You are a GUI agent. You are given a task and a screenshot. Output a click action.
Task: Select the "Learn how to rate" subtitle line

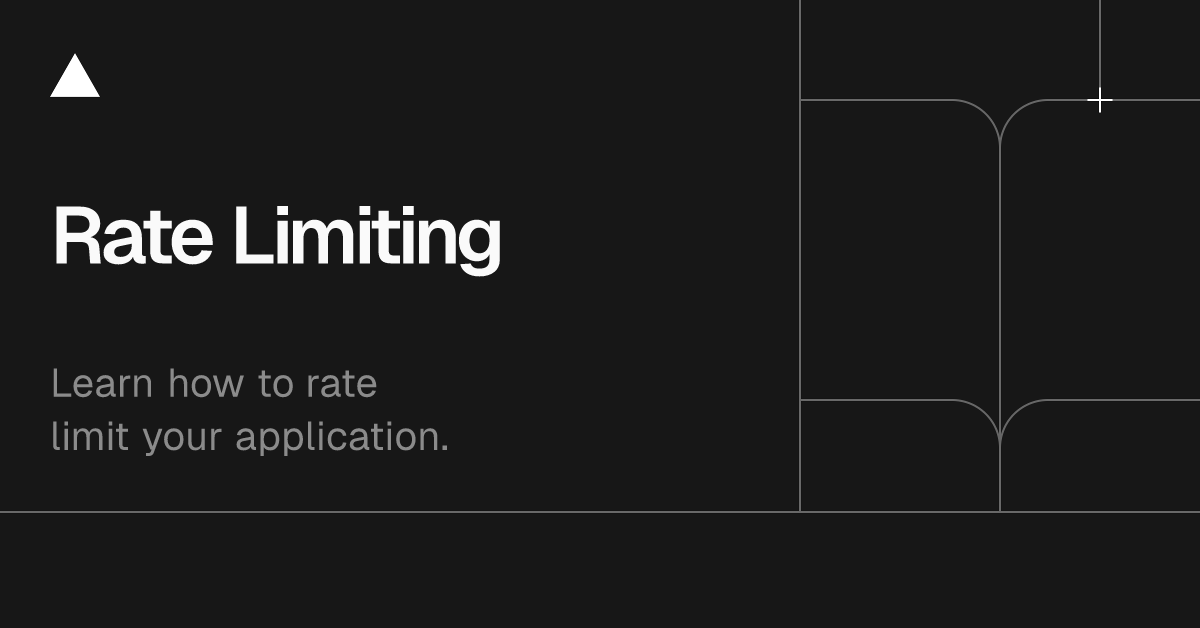click(x=214, y=384)
